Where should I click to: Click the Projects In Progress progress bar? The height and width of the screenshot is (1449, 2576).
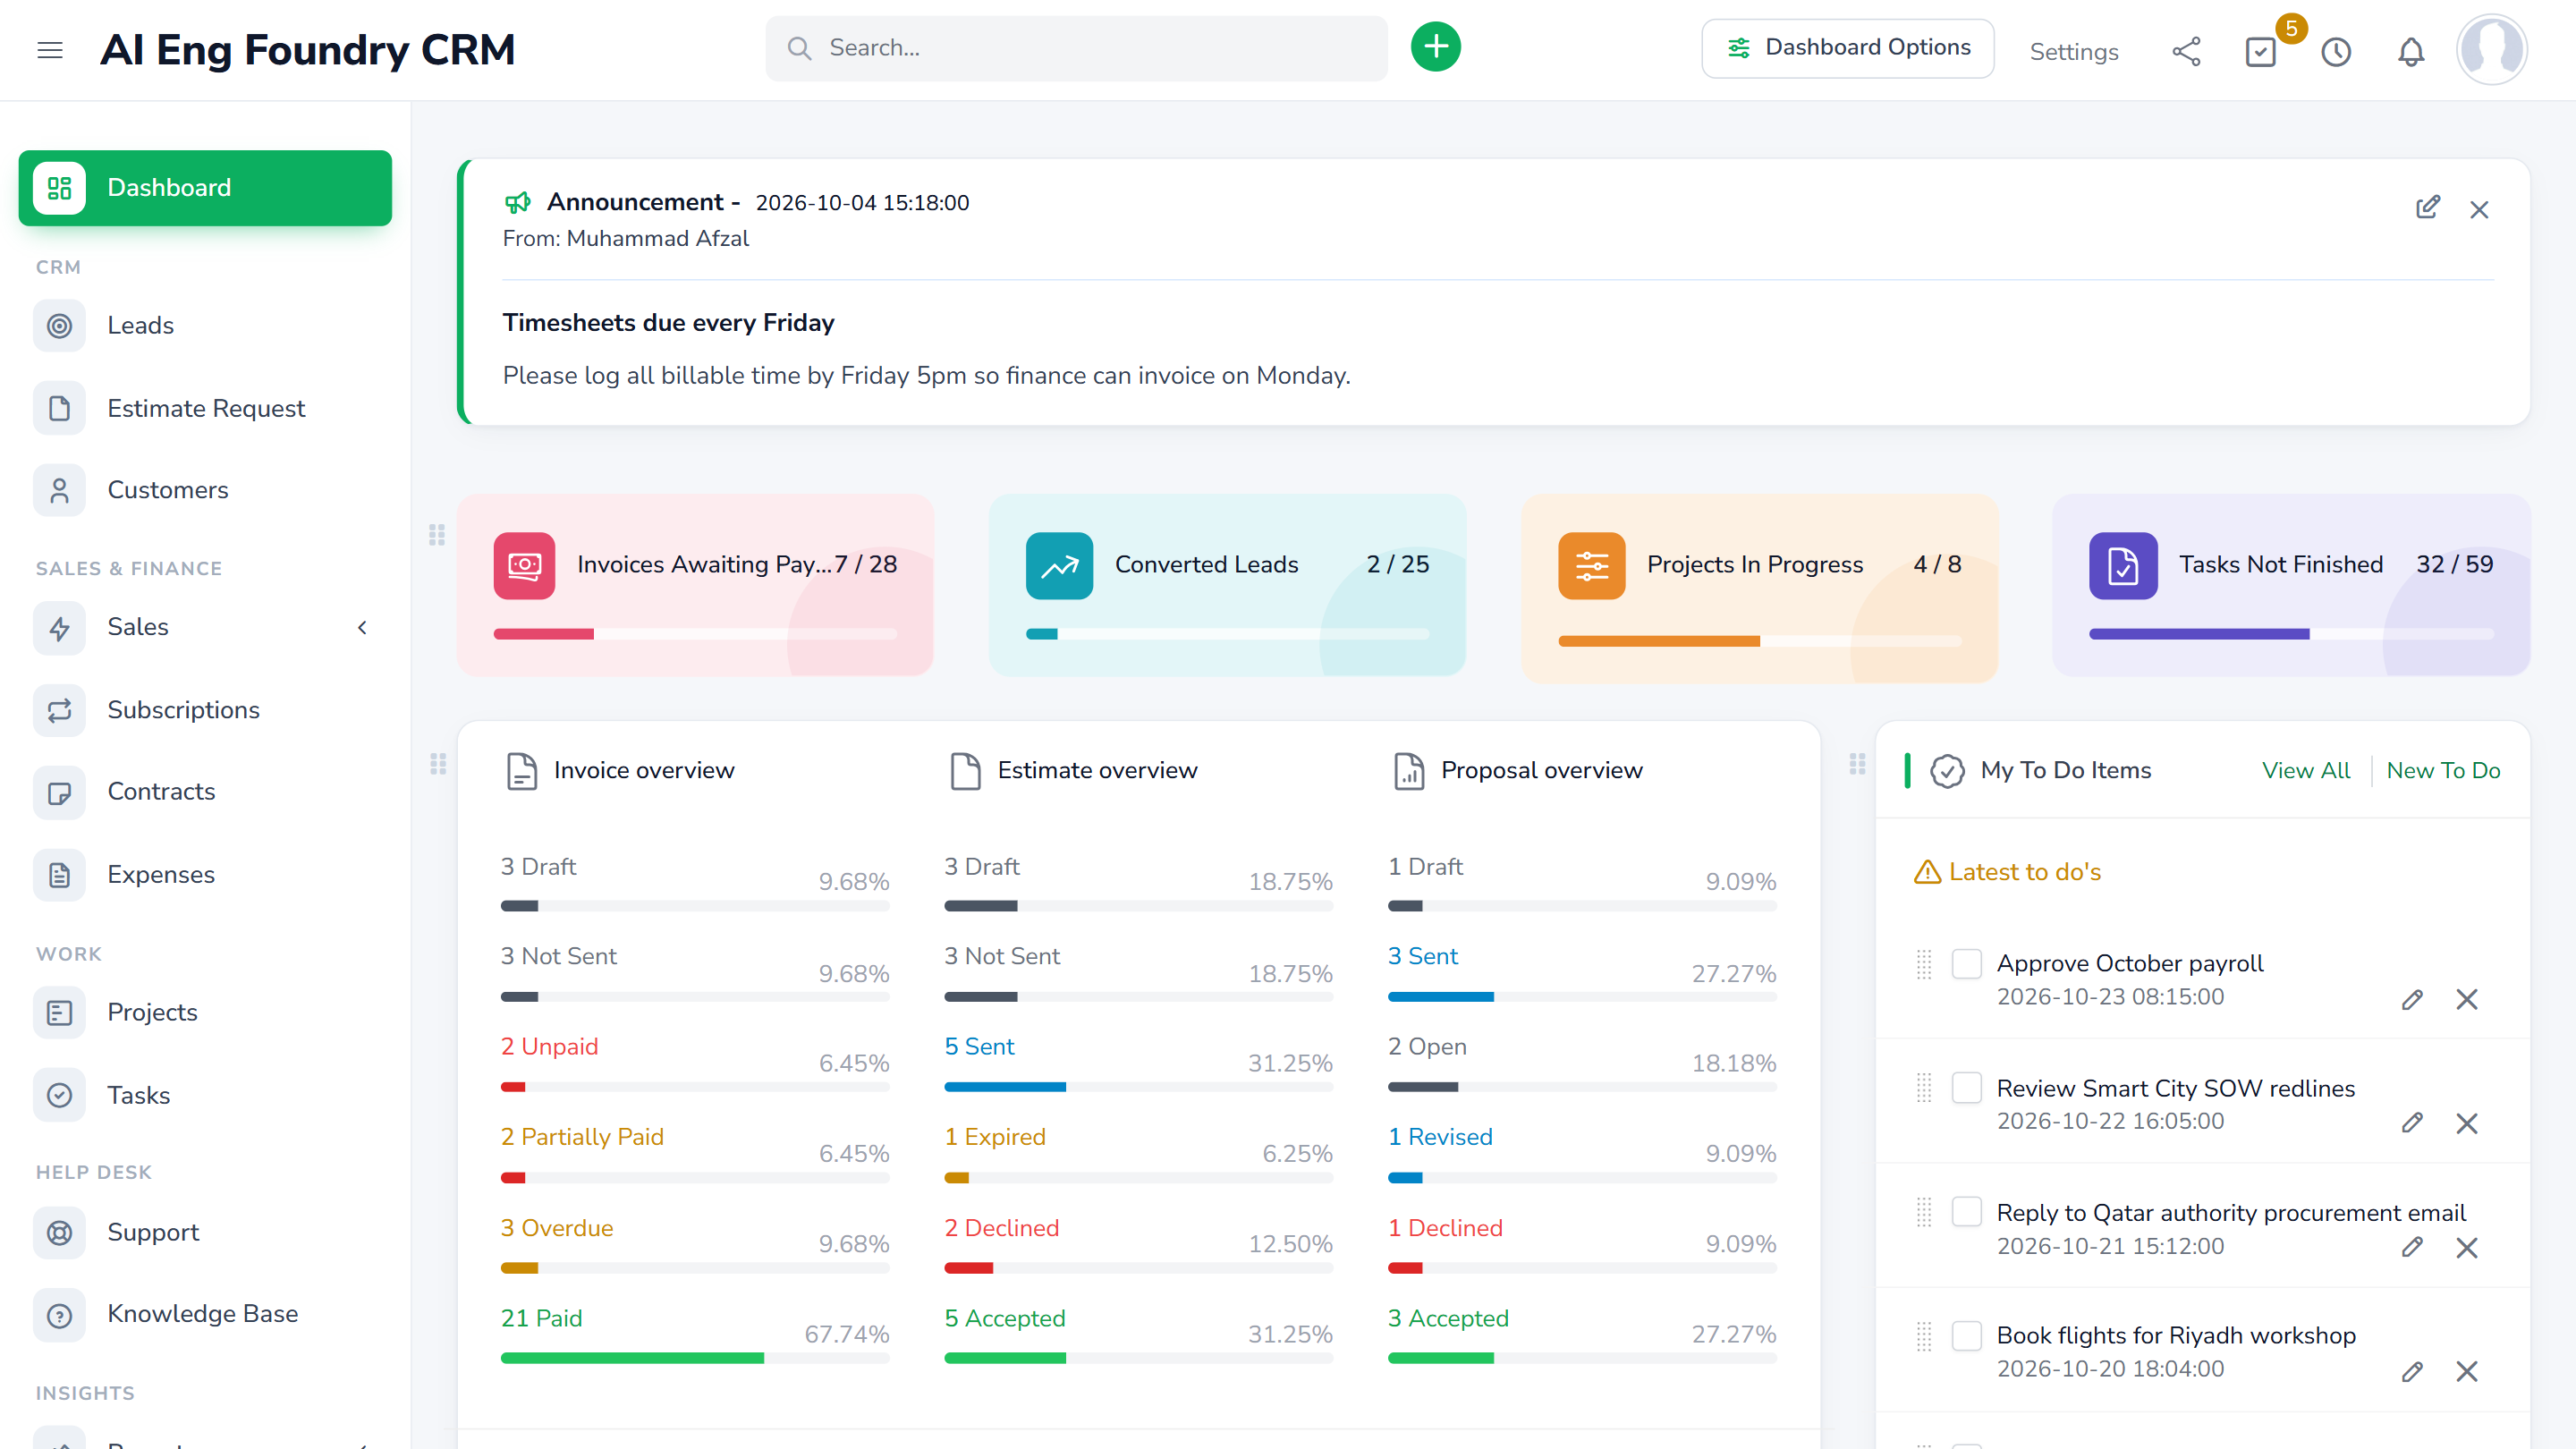click(x=1759, y=641)
